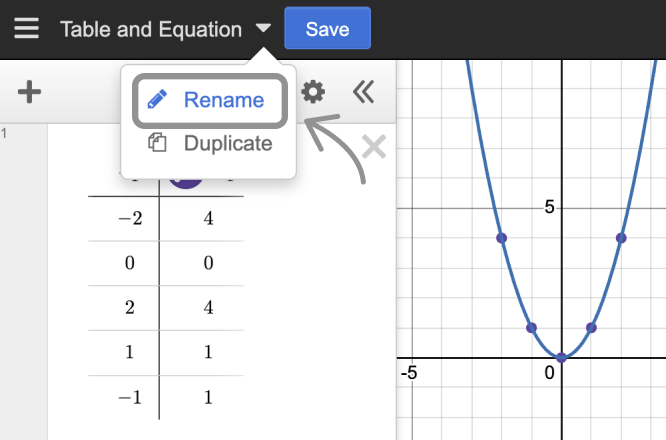Delete the table with the X icon
This screenshot has width=666, height=440.
point(373,148)
